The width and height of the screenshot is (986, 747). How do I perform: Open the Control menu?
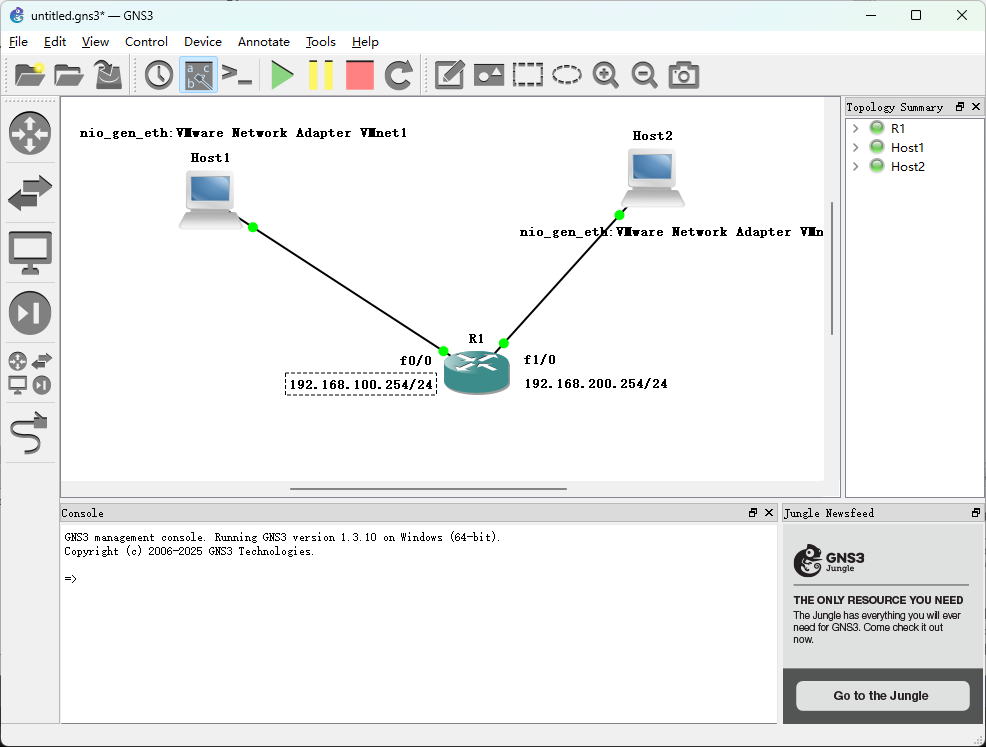pyautogui.click(x=146, y=42)
